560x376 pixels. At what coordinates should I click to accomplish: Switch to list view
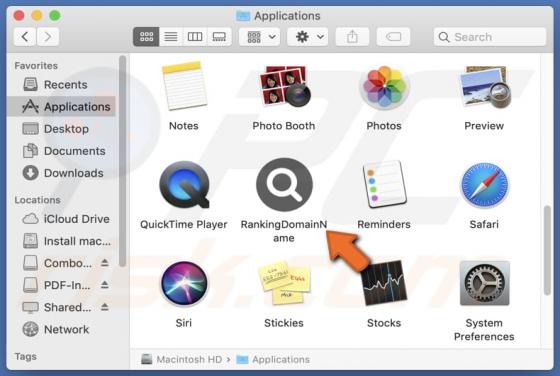[171, 37]
